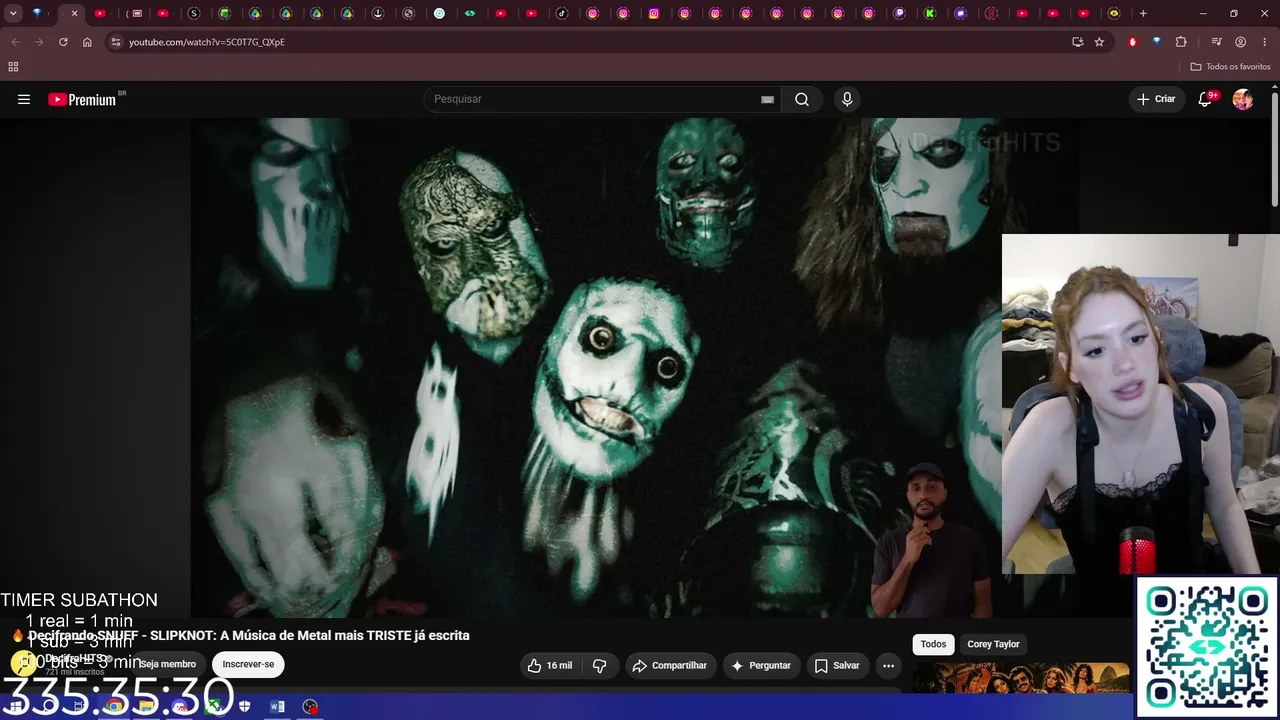This screenshot has height=720, width=1280.
Task: Click the address bar URL
Action: 207,42
